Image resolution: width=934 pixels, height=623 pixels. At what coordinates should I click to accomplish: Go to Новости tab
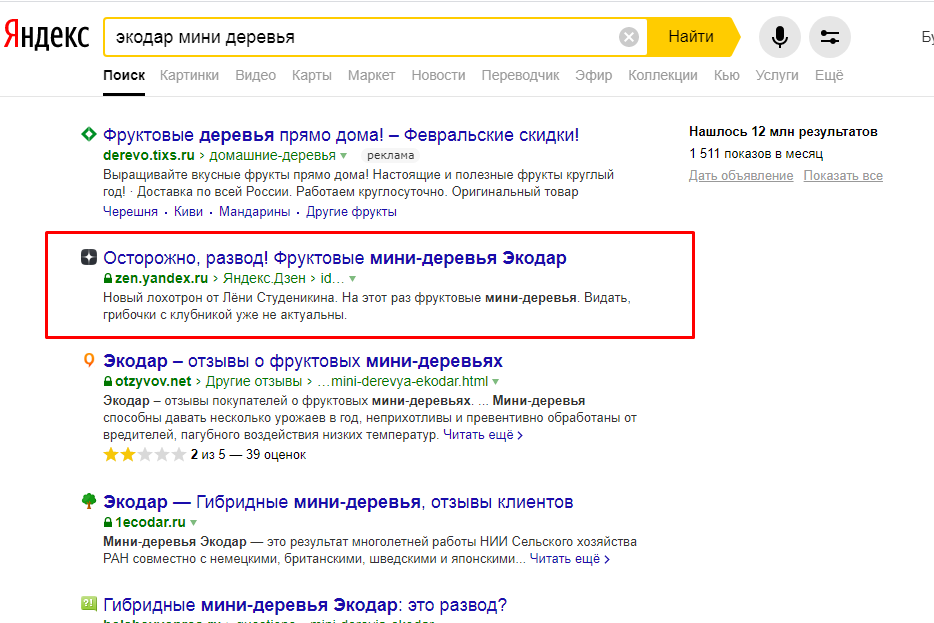click(x=438, y=76)
